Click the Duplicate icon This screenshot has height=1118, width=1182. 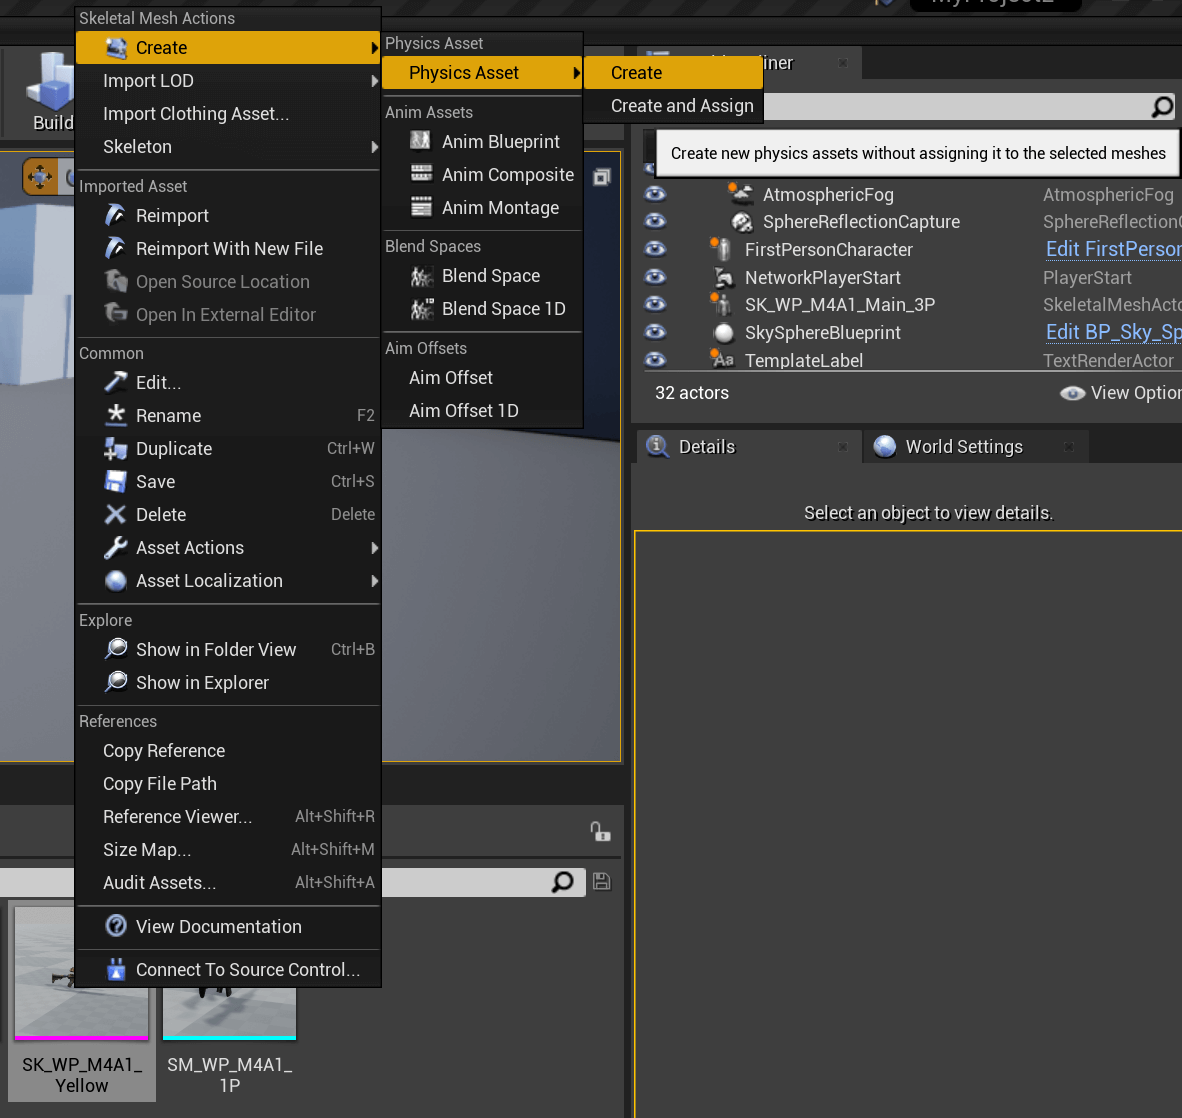click(x=115, y=449)
